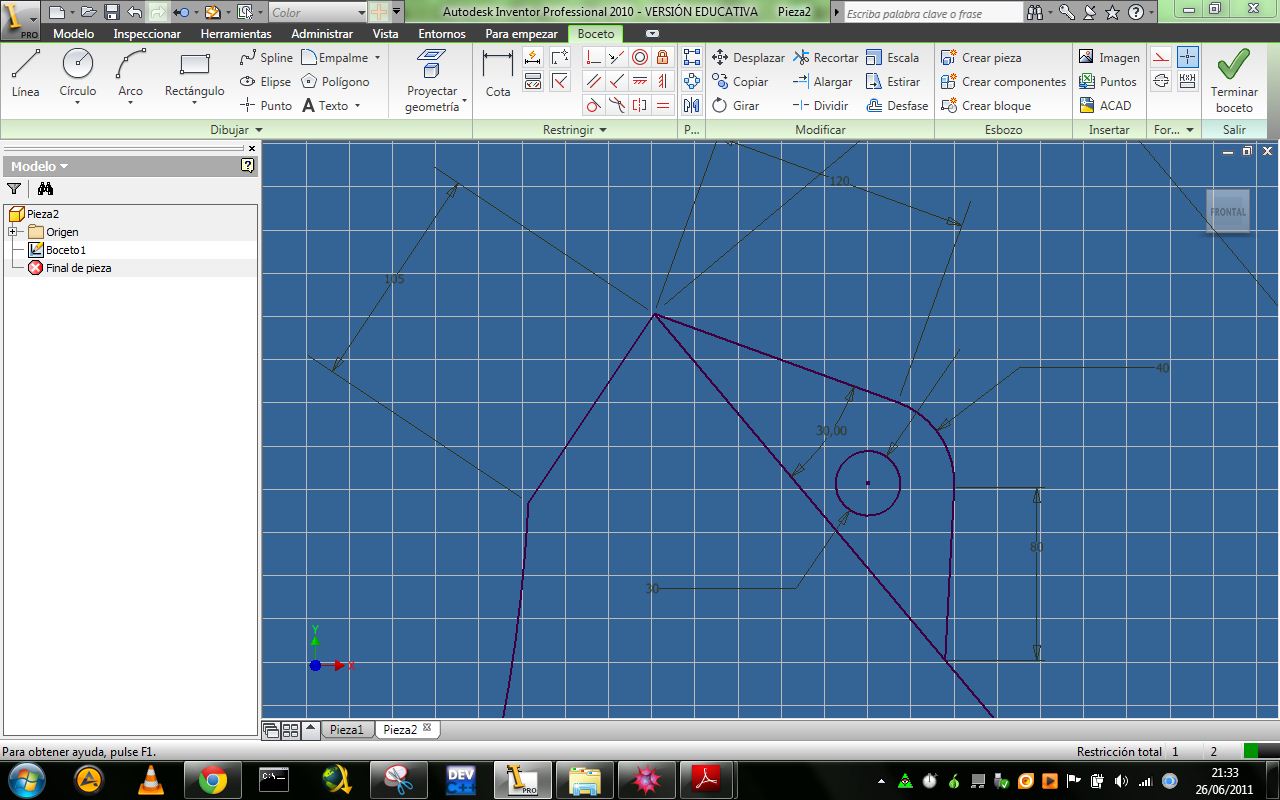Apply the coincident constraint icon

[593, 57]
